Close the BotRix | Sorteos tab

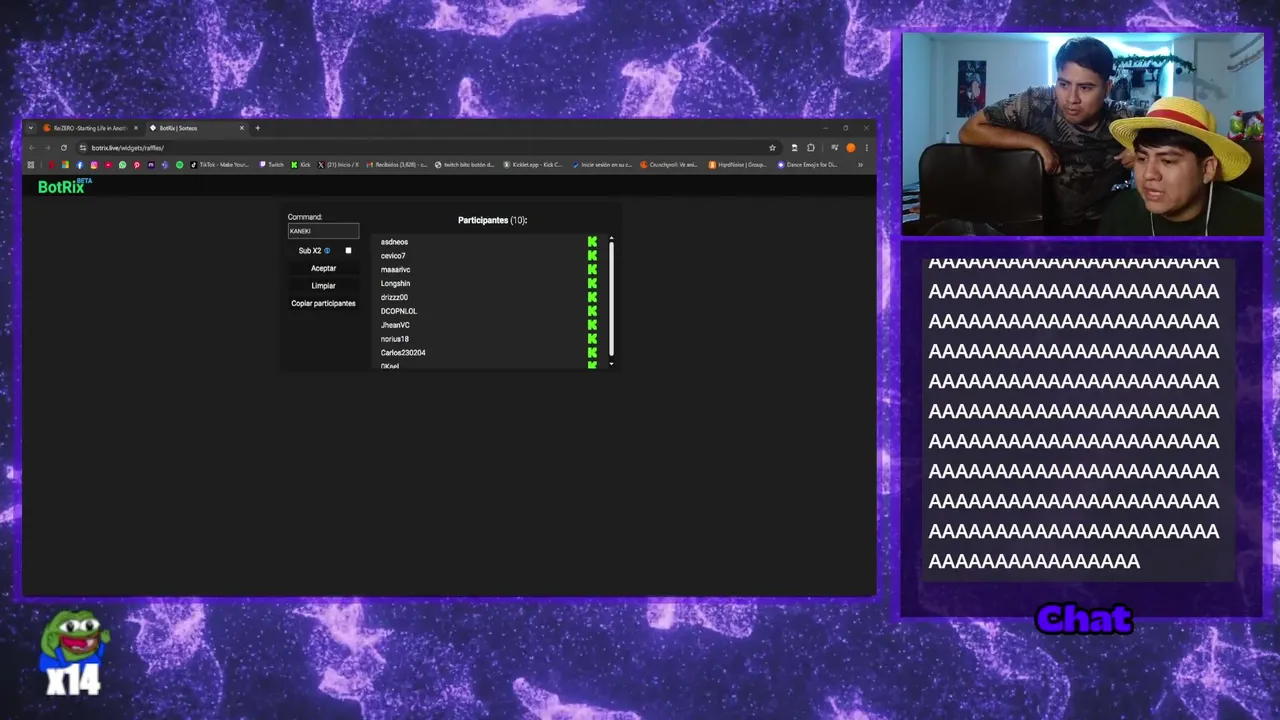click(241, 128)
